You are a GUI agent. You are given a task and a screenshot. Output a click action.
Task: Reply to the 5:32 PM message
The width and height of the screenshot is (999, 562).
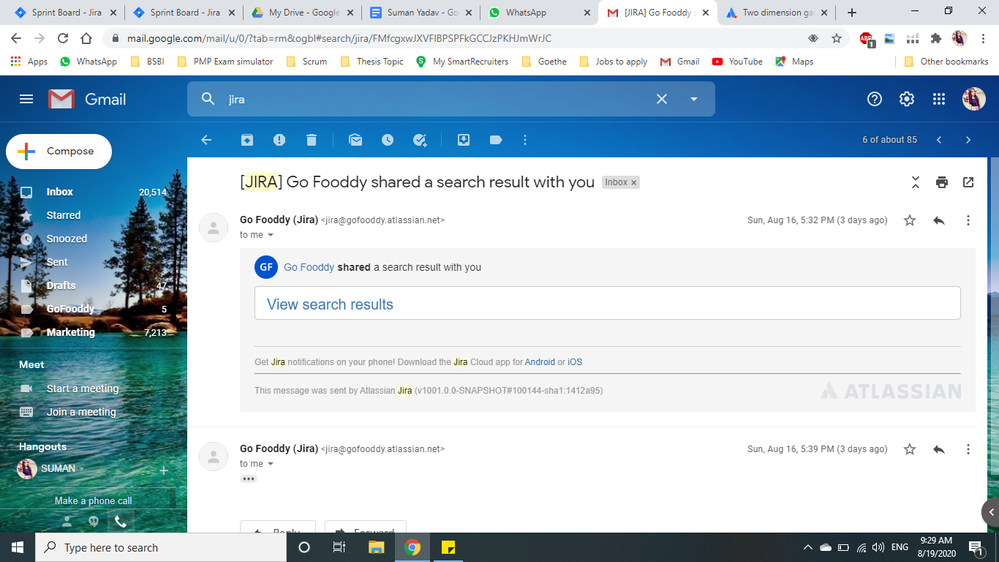click(x=938, y=220)
